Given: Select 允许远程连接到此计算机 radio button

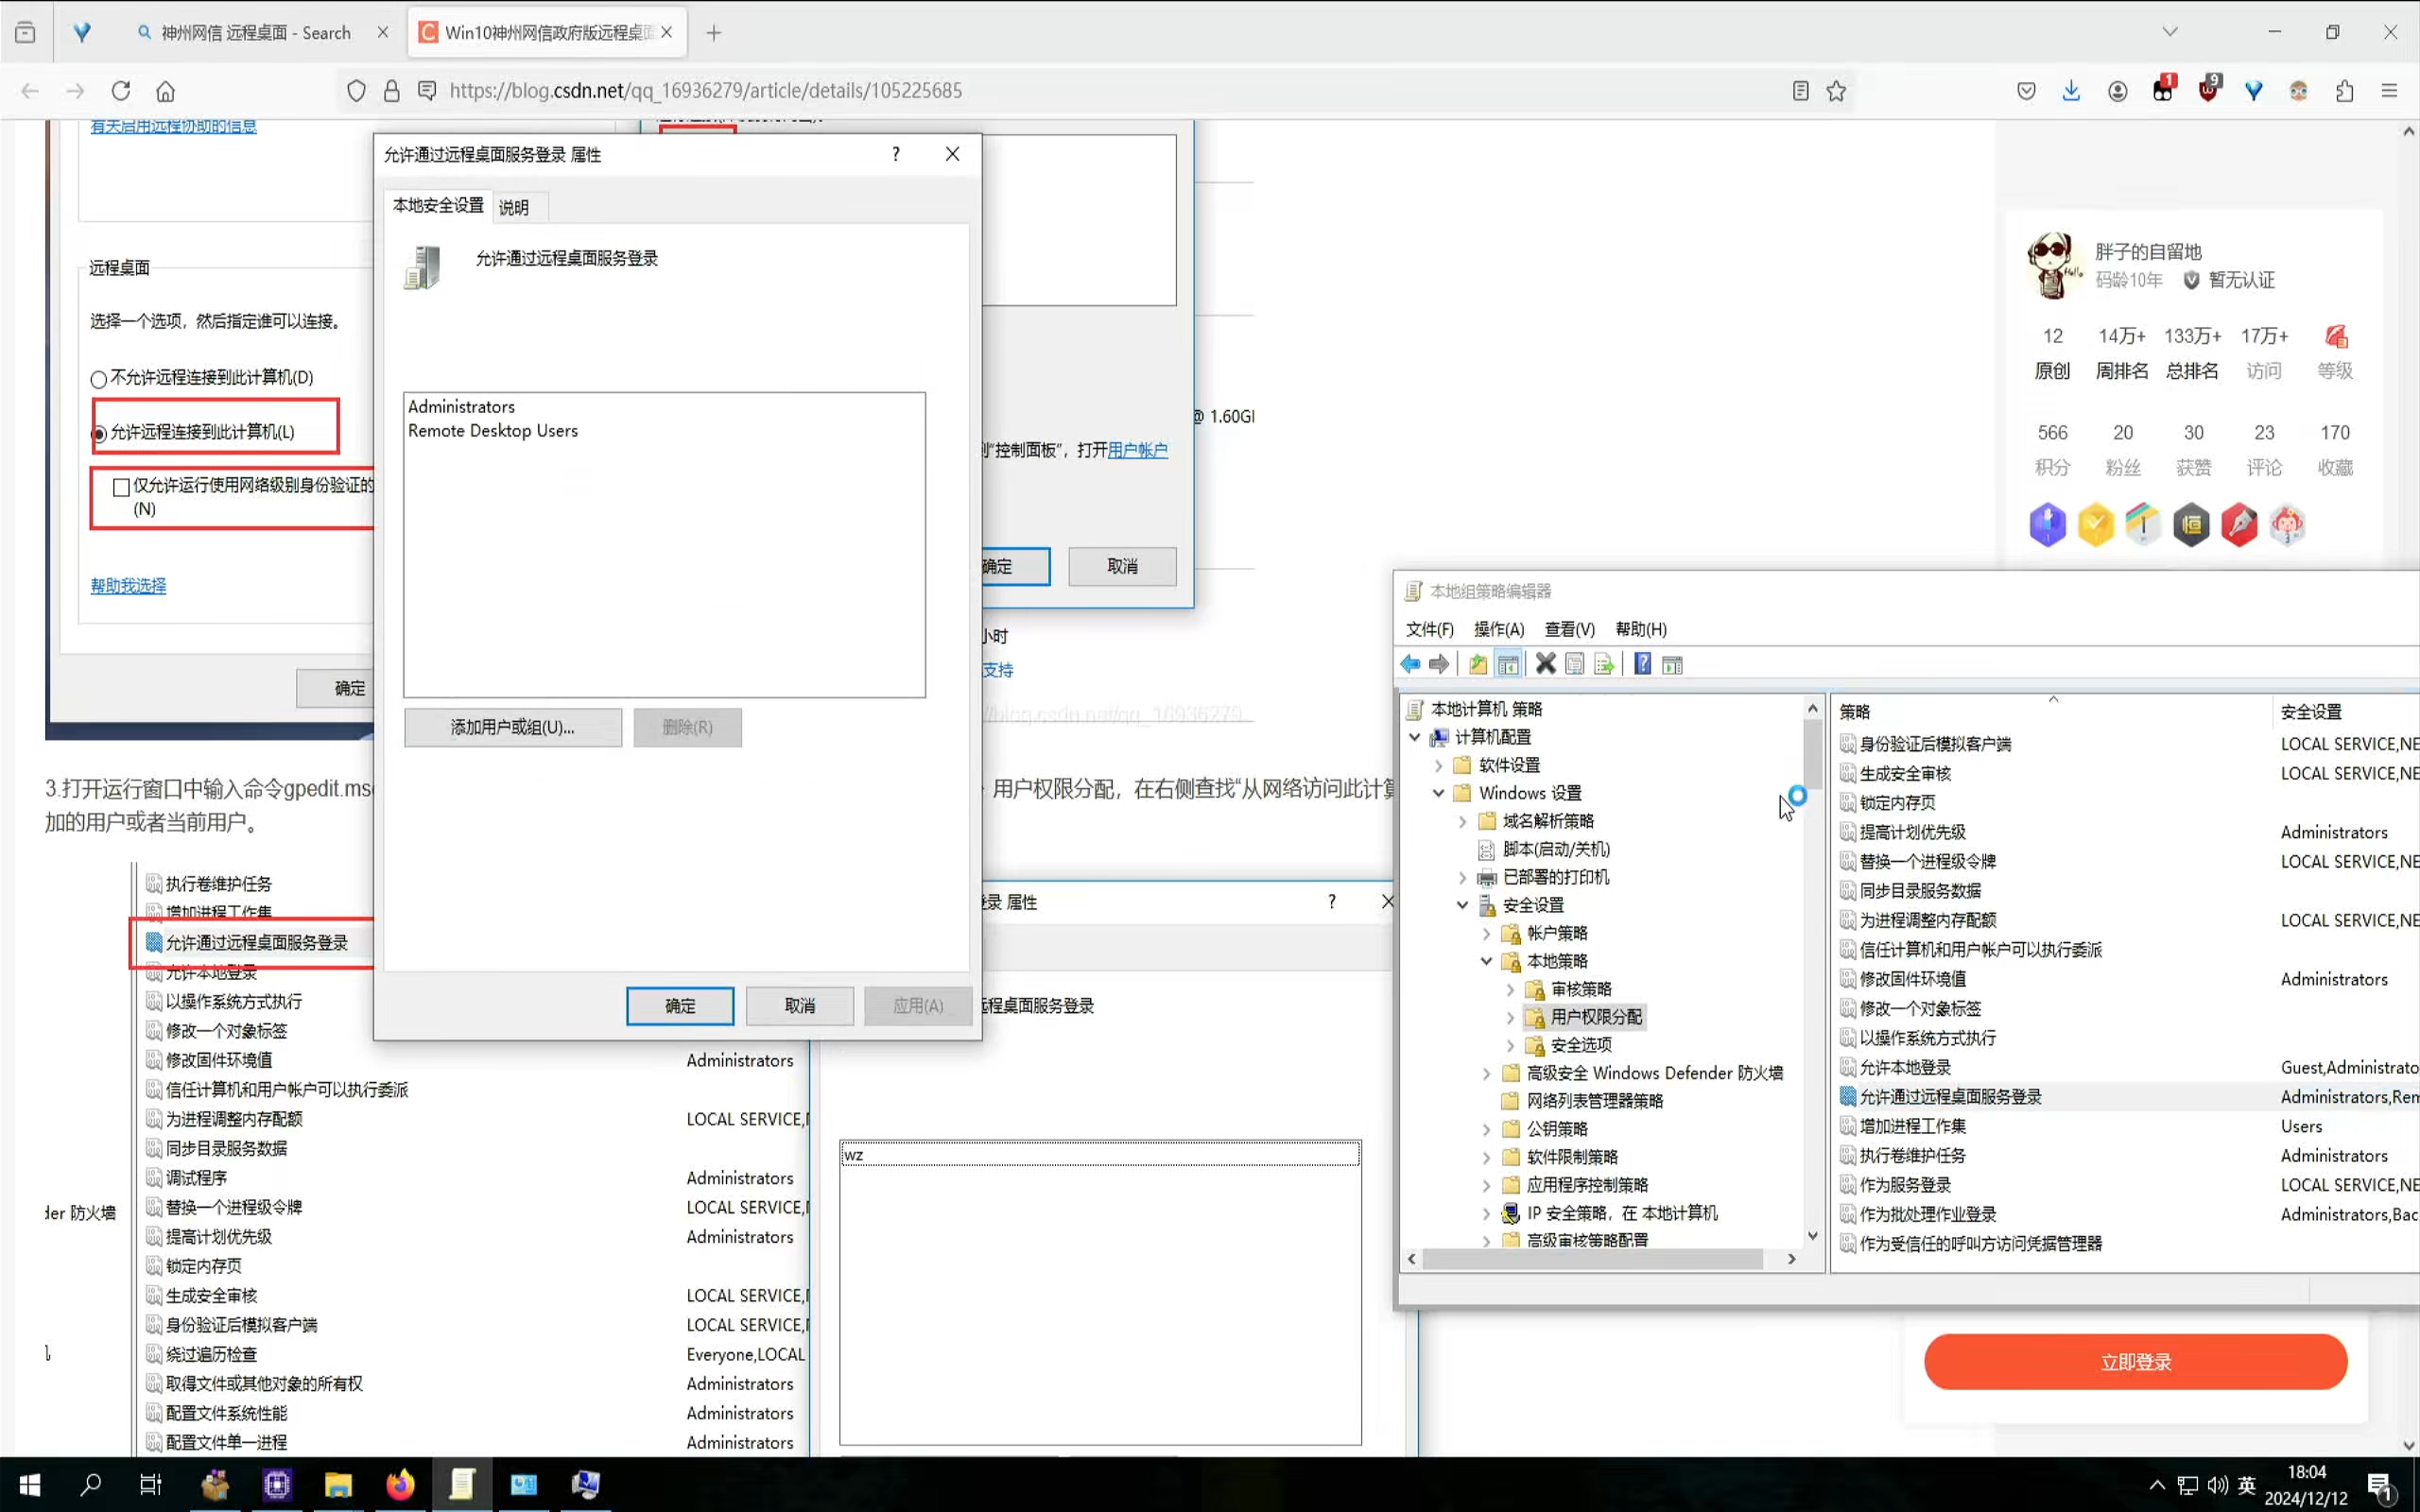Looking at the screenshot, I should click(98, 434).
